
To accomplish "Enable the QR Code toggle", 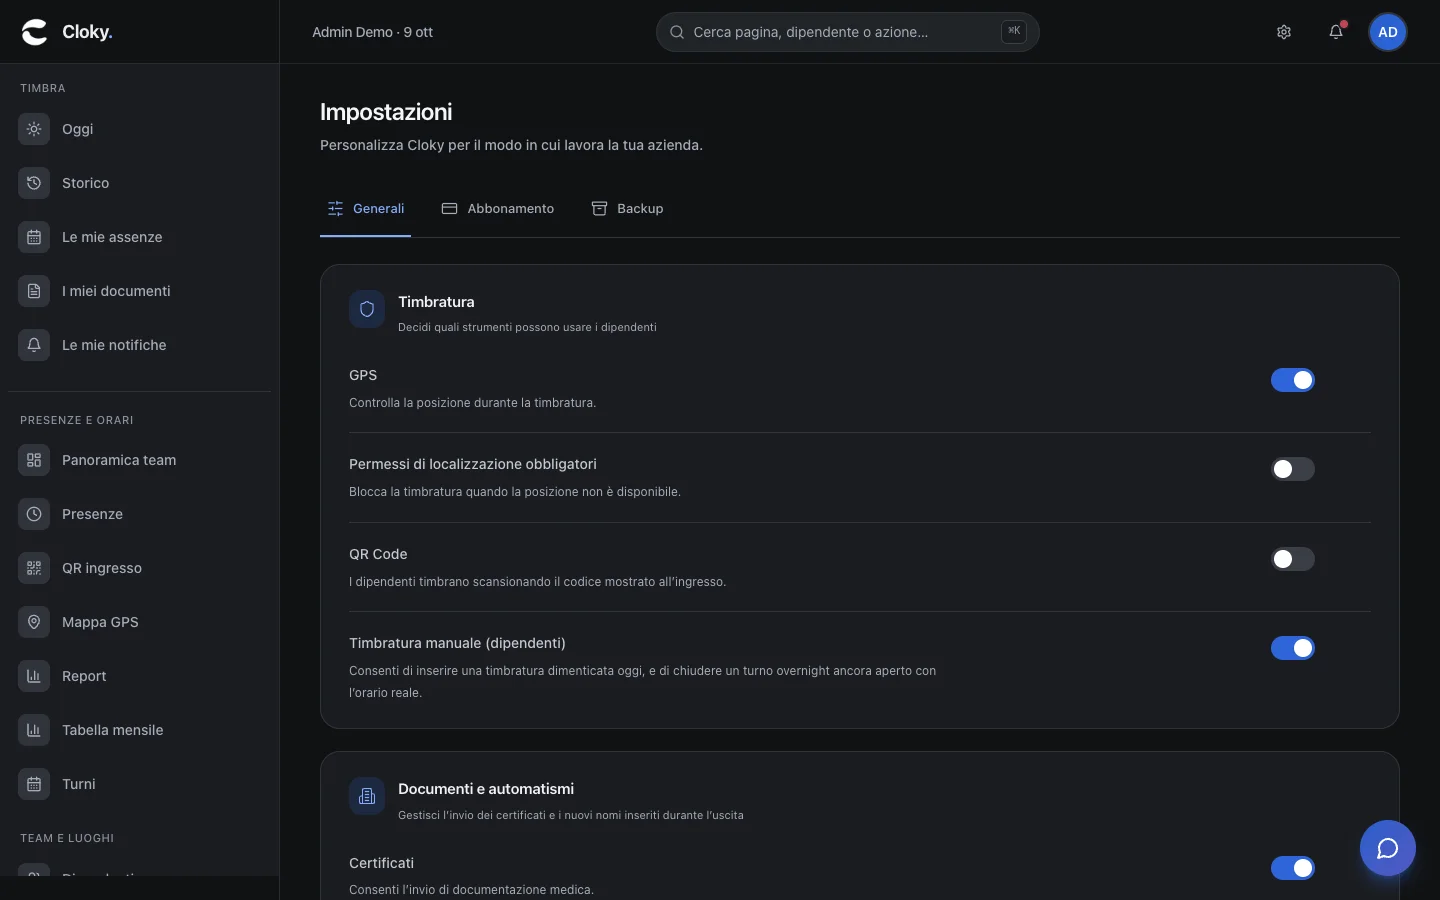I will (x=1293, y=559).
